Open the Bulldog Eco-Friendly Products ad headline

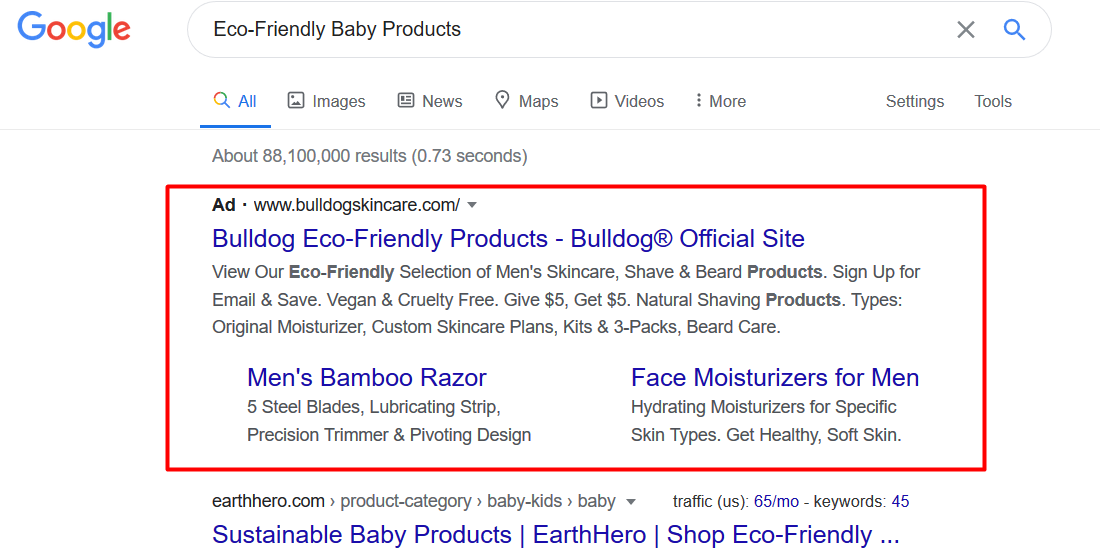coord(509,239)
